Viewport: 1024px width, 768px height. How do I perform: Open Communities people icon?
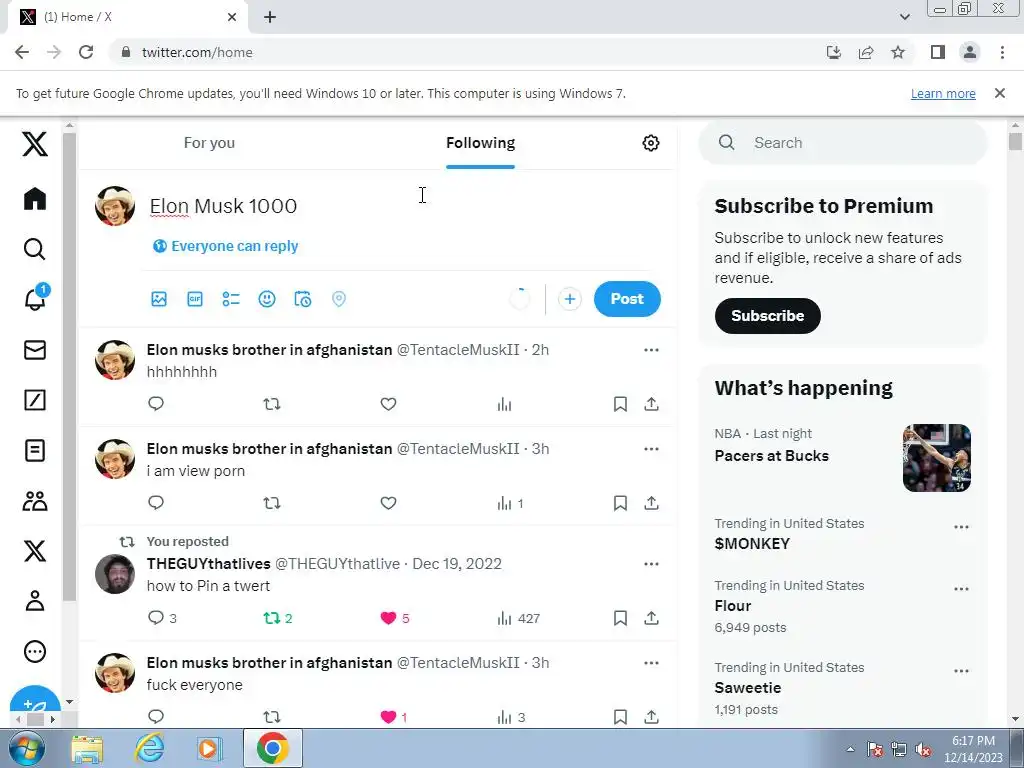[35, 501]
